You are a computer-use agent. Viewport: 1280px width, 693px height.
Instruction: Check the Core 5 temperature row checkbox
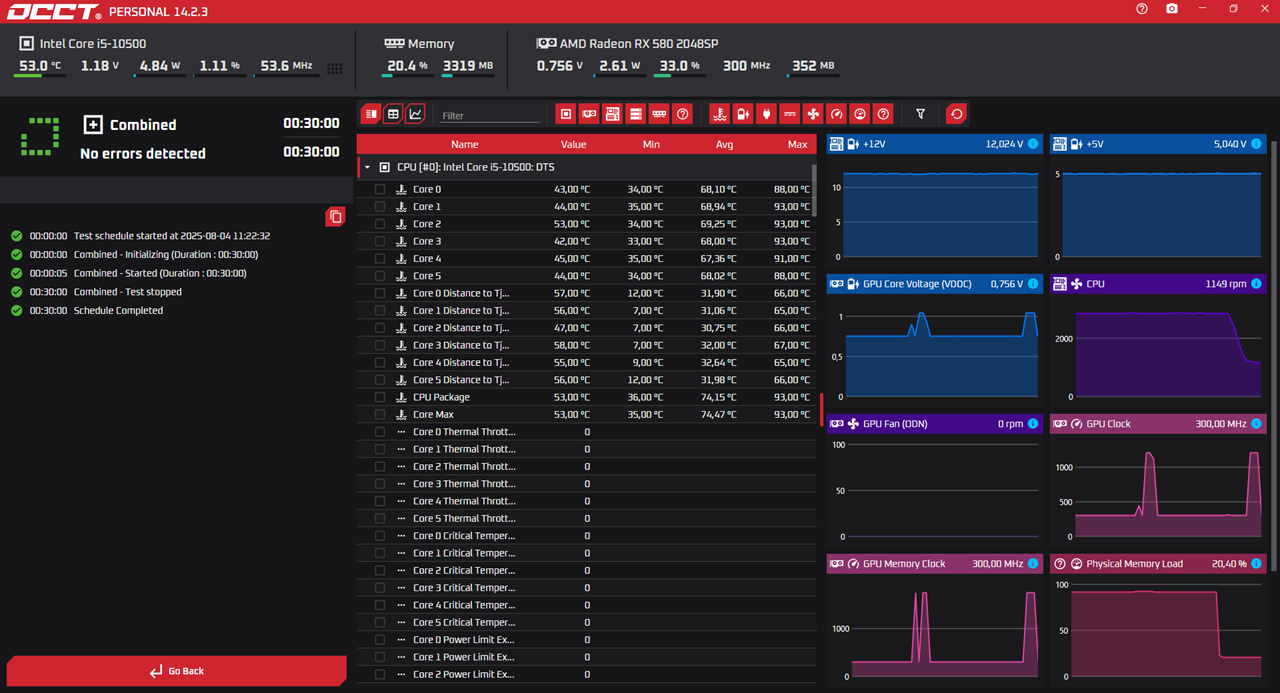(x=380, y=276)
